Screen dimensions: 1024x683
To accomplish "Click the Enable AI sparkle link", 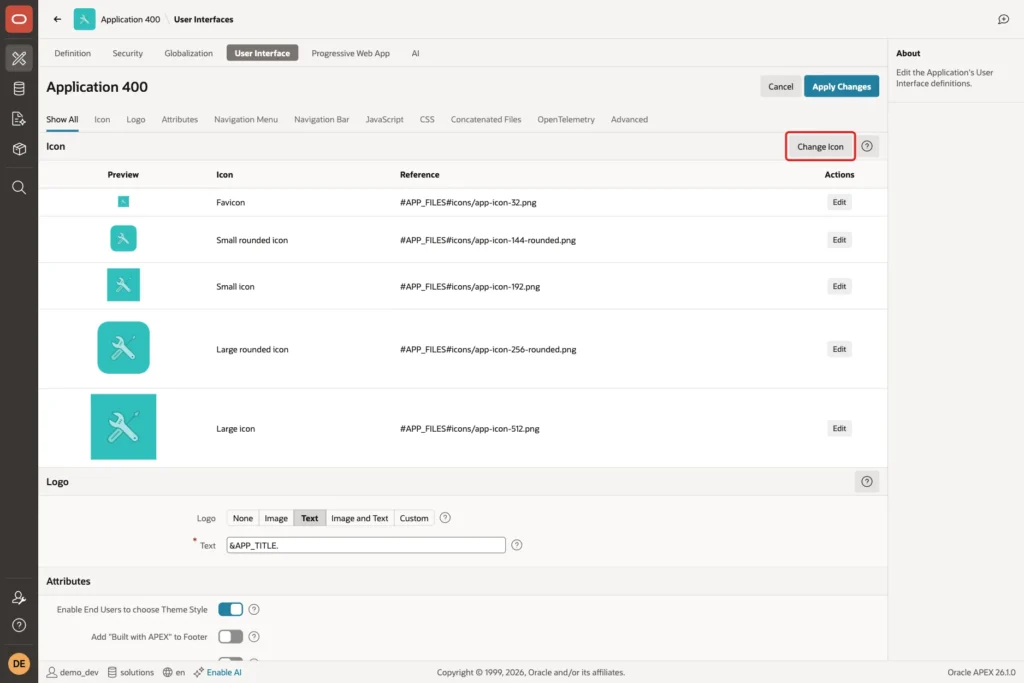I will tap(217, 672).
